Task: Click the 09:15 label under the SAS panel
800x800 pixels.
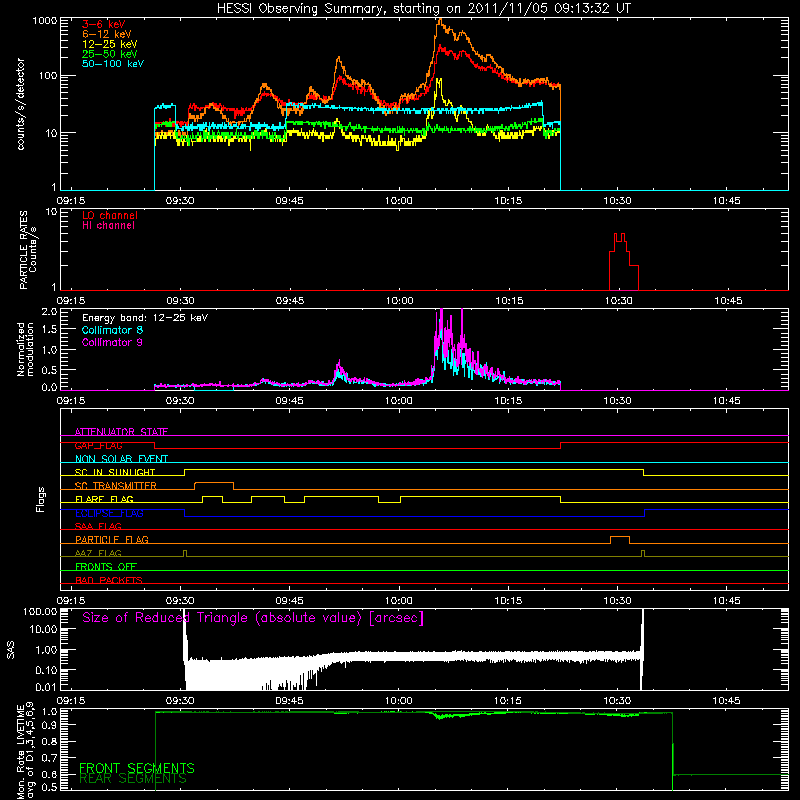Action: [x=70, y=701]
